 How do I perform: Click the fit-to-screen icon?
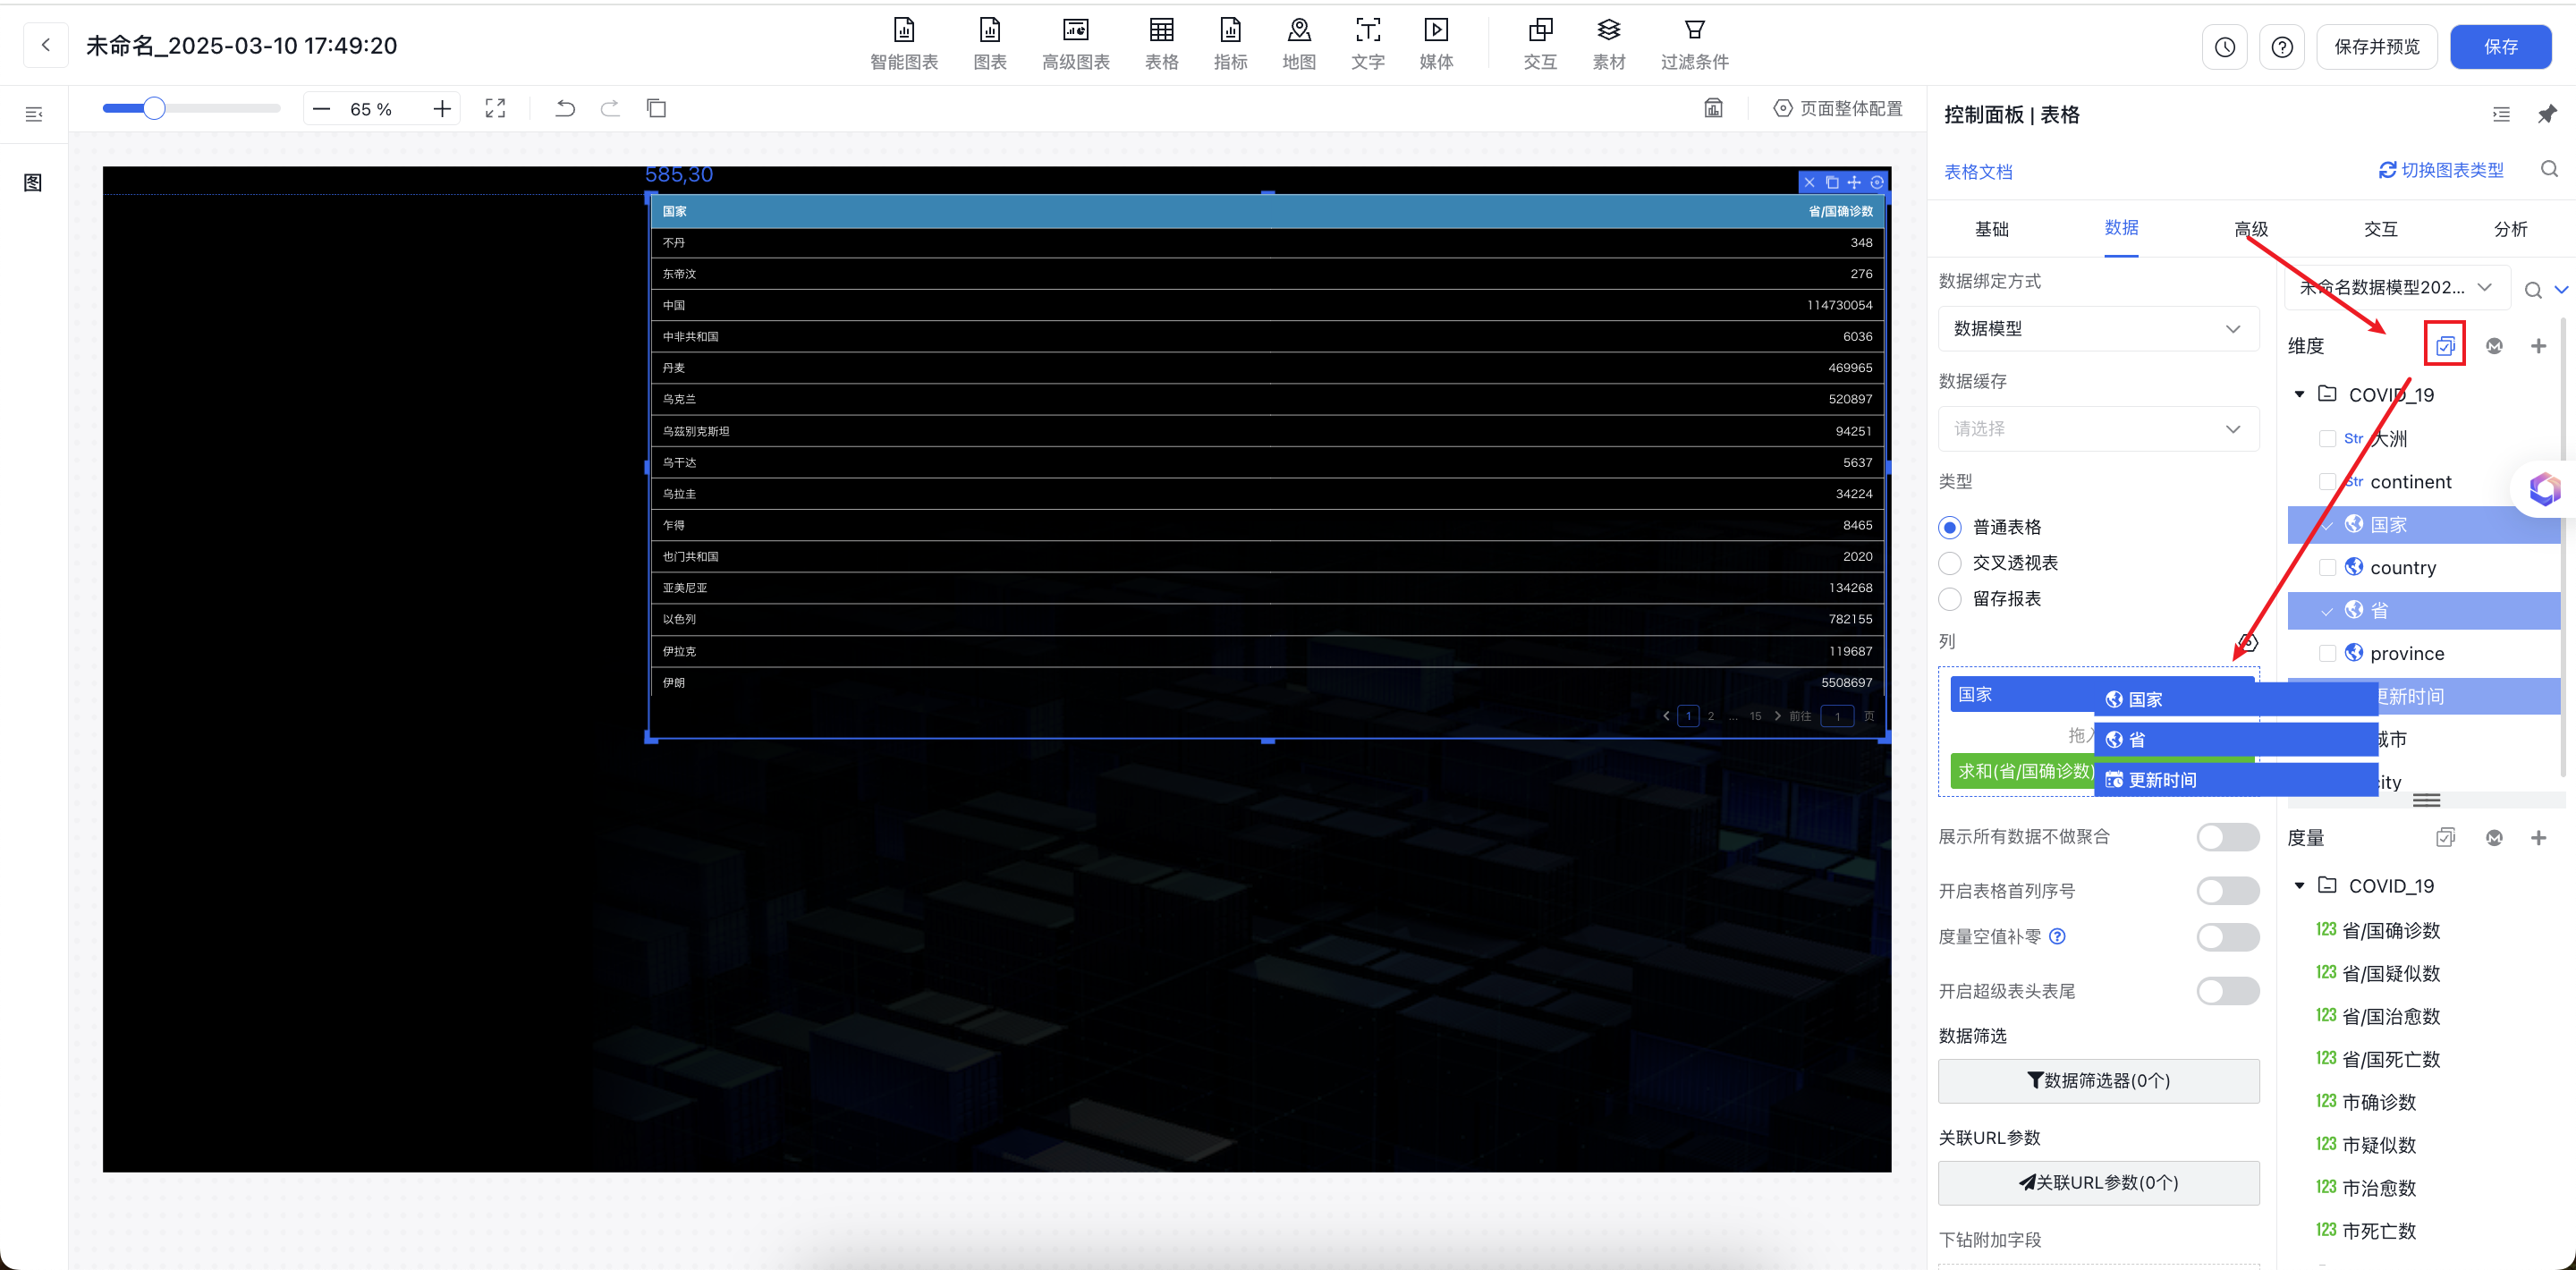[495, 109]
